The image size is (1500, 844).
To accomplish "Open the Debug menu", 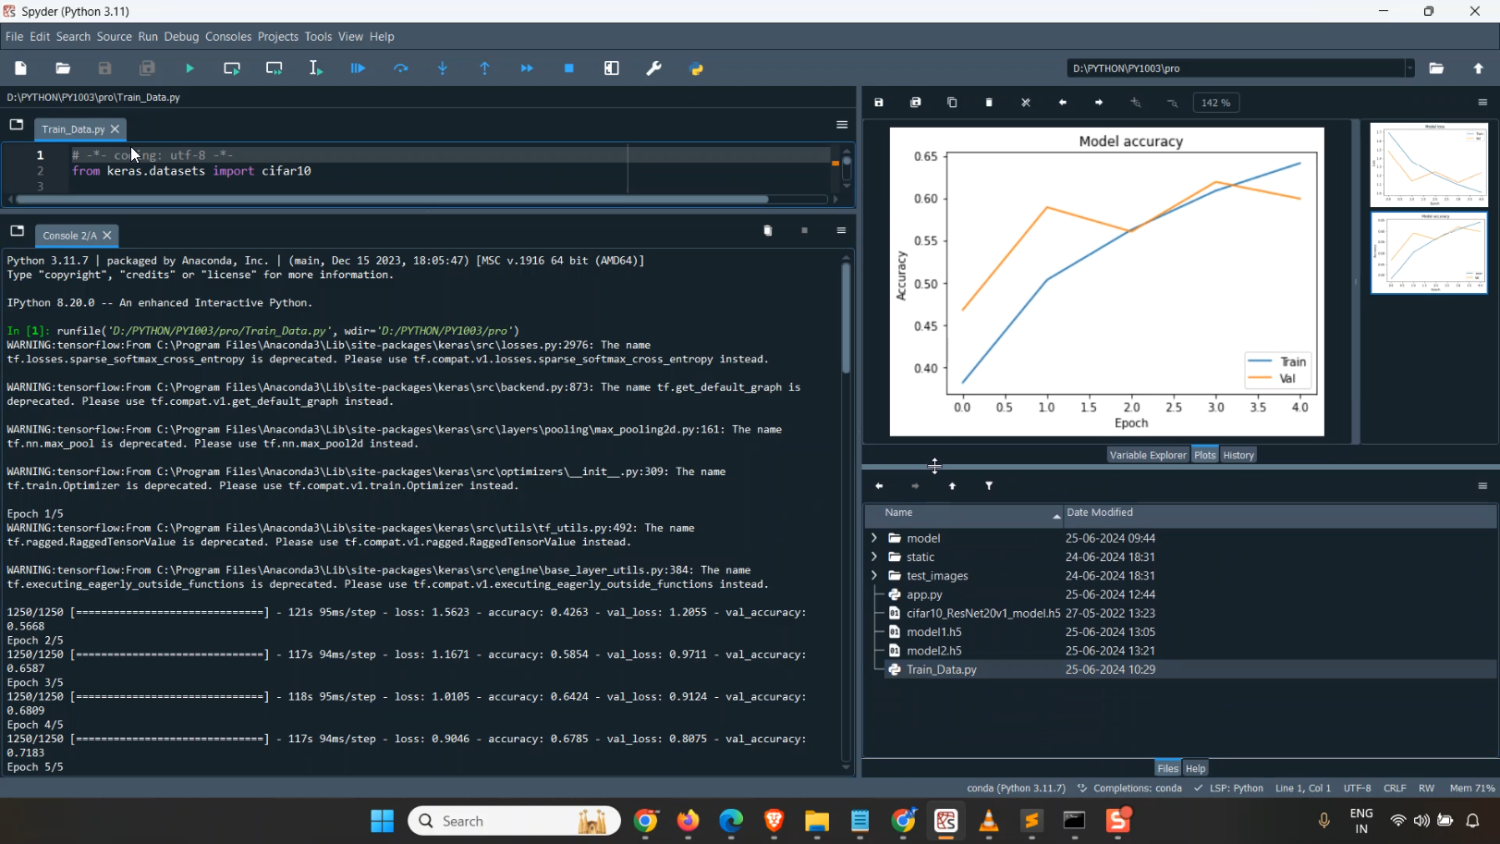I will coord(181,37).
